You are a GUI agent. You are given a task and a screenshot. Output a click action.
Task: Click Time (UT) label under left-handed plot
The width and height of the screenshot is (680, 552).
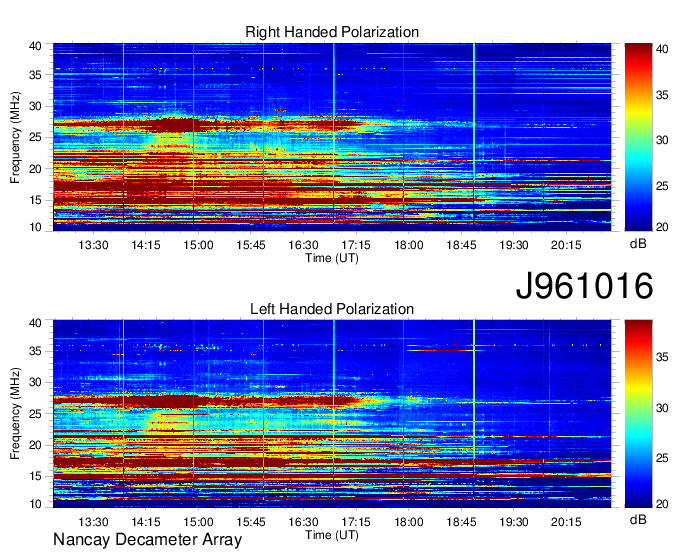click(x=332, y=535)
